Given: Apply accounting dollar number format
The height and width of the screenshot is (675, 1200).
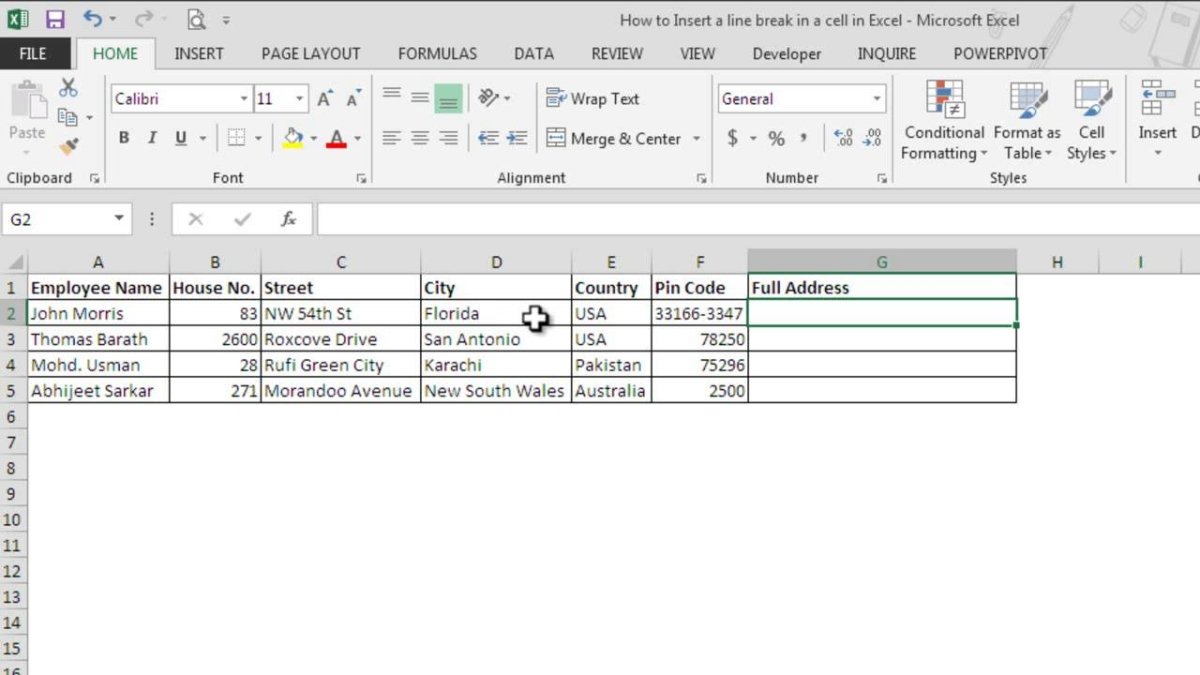Looking at the screenshot, I should click(733, 138).
